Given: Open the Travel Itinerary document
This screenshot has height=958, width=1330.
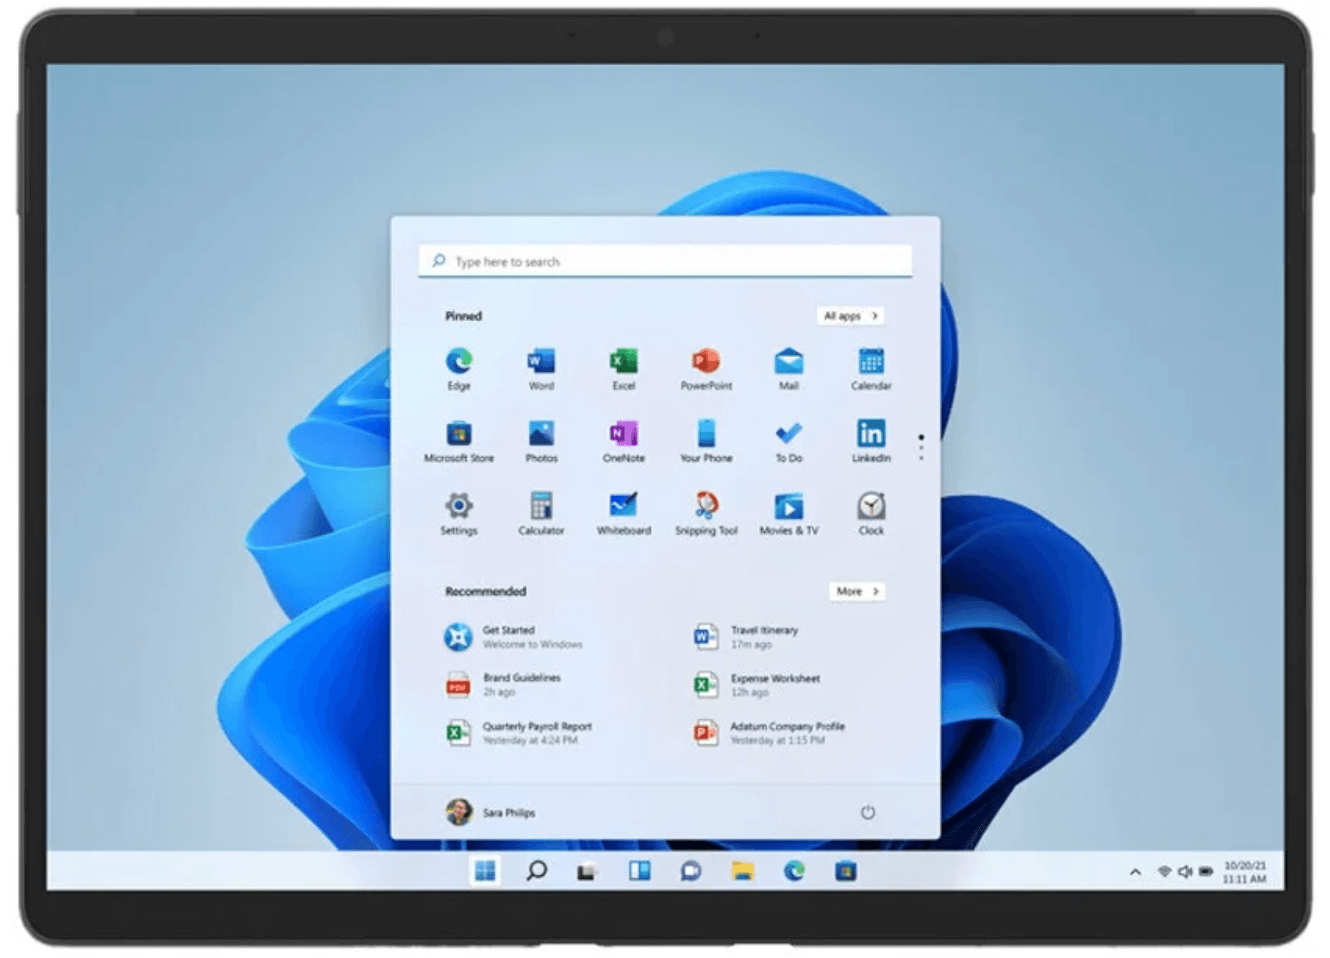Looking at the screenshot, I should coord(764,637).
